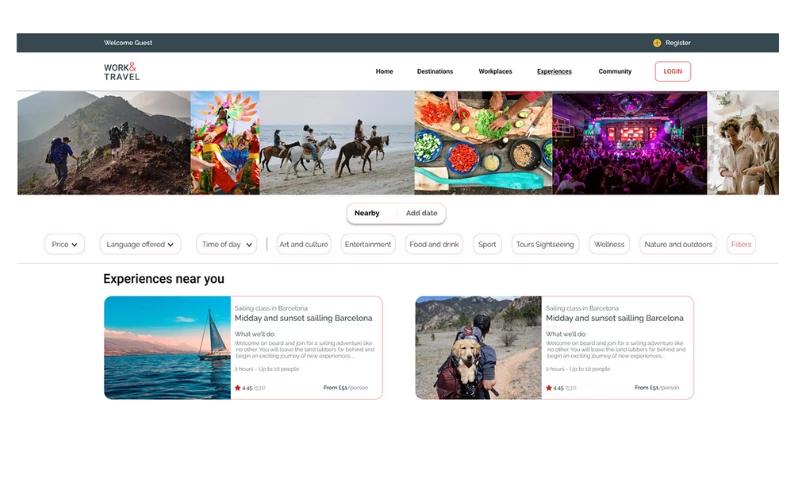Open the sailboat experience thumbnail
The width and height of the screenshot is (800, 480).
coord(167,347)
